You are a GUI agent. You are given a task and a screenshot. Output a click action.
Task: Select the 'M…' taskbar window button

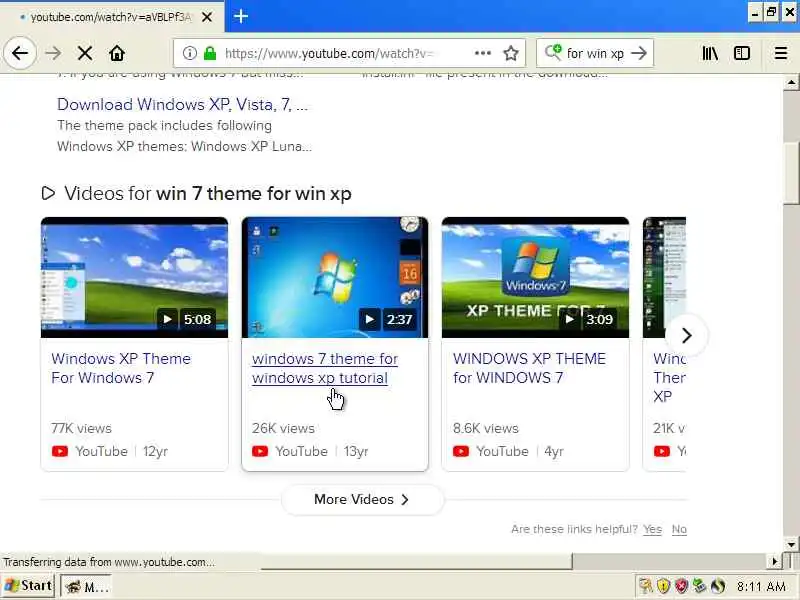click(88, 587)
